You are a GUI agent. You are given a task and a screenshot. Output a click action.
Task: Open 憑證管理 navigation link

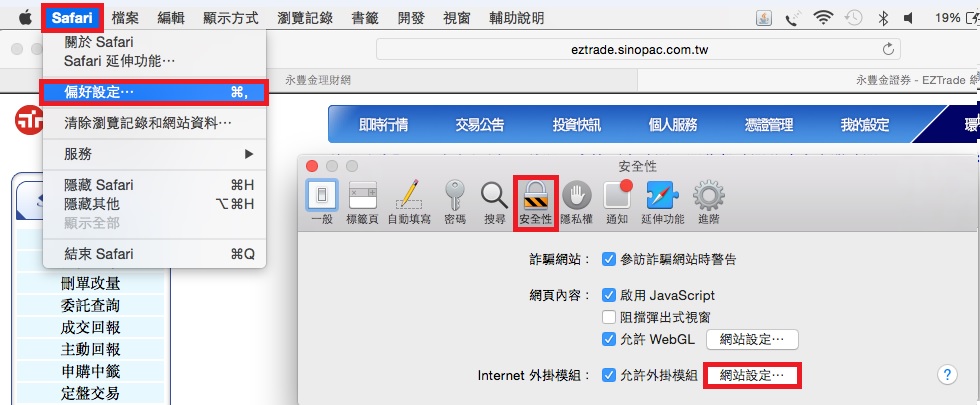pyautogui.click(x=769, y=125)
